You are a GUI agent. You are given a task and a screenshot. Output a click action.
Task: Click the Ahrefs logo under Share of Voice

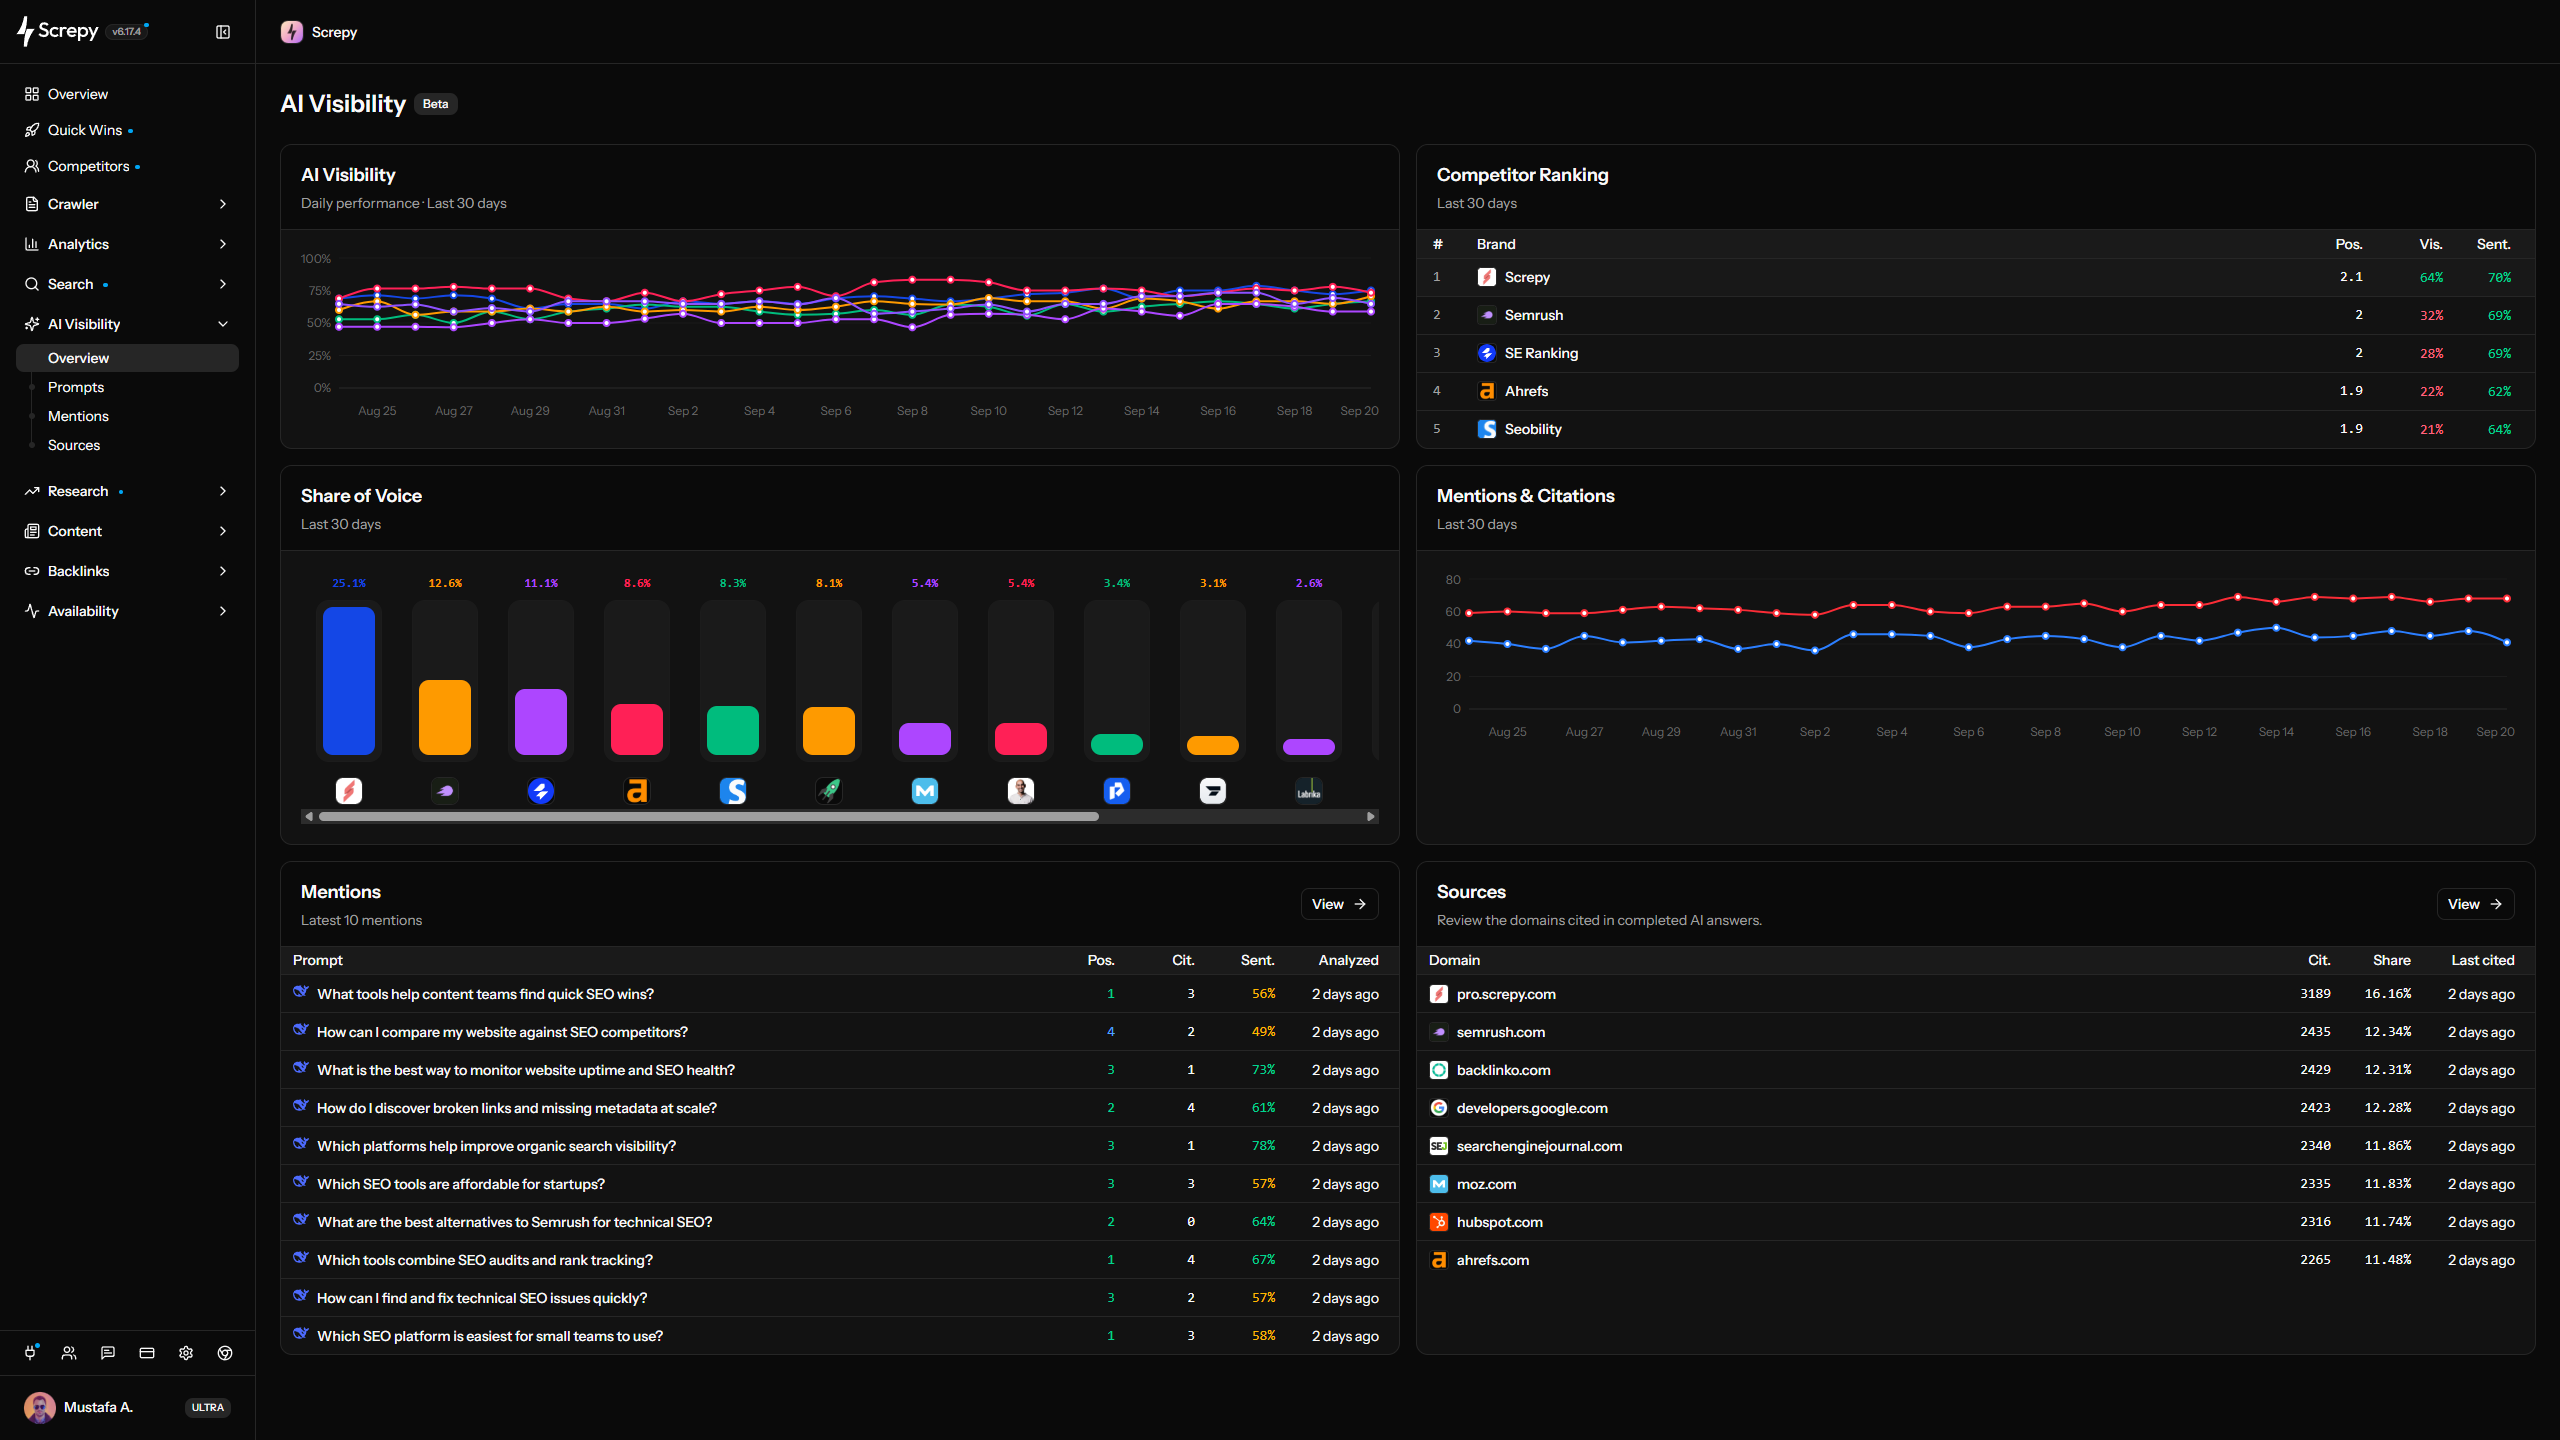click(x=637, y=791)
